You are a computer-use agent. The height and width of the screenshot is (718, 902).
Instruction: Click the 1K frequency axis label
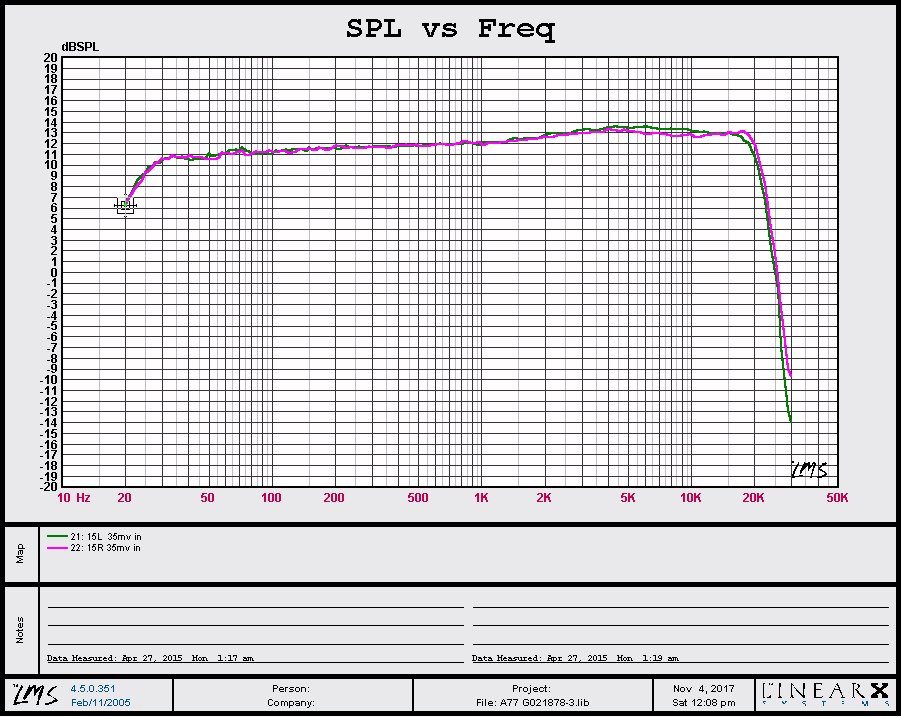(x=481, y=498)
